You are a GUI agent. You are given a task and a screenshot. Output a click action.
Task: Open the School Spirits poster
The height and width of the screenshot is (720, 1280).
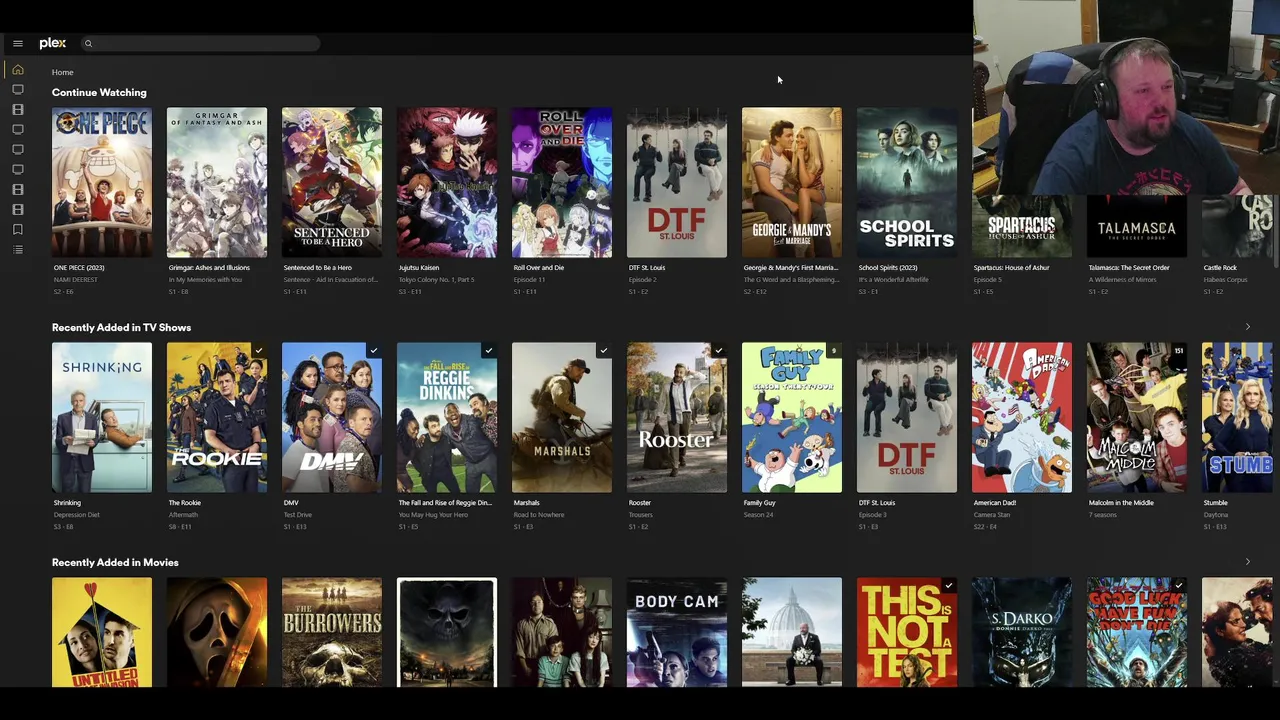(x=907, y=182)
